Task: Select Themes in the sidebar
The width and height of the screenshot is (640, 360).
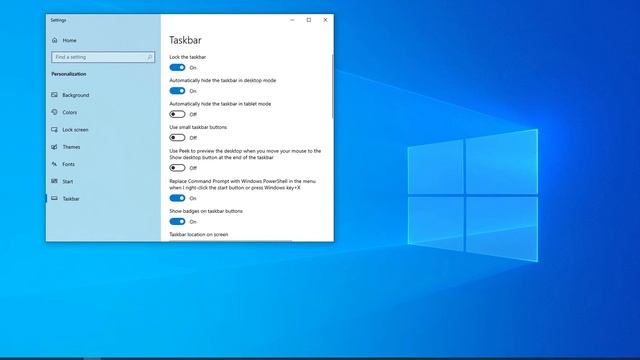Action: tap(103, 147)
